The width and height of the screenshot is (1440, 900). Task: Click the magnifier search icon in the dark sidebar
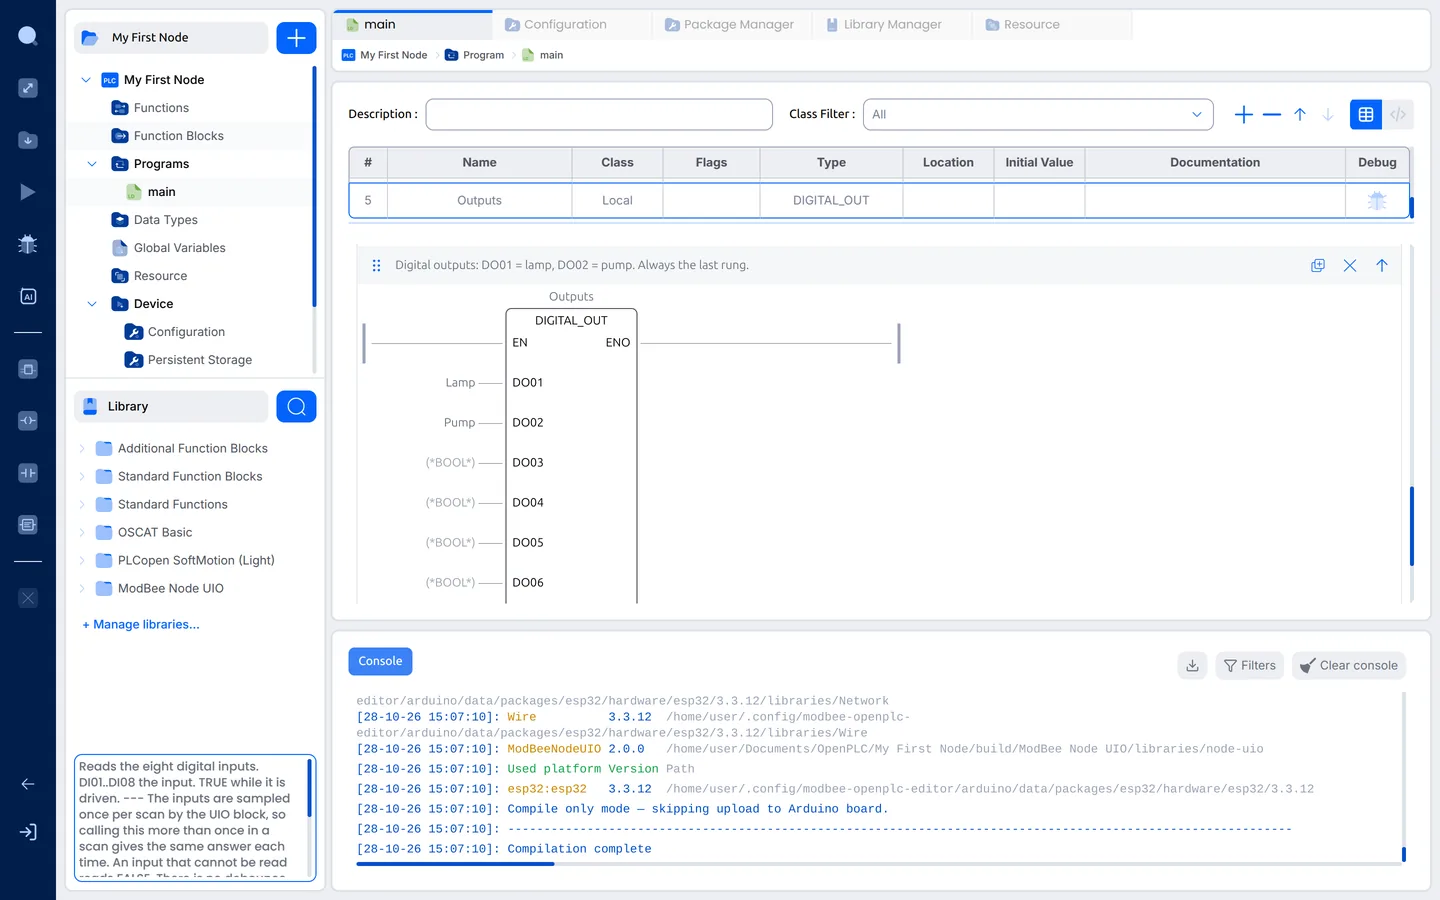[x=28, y=37]
